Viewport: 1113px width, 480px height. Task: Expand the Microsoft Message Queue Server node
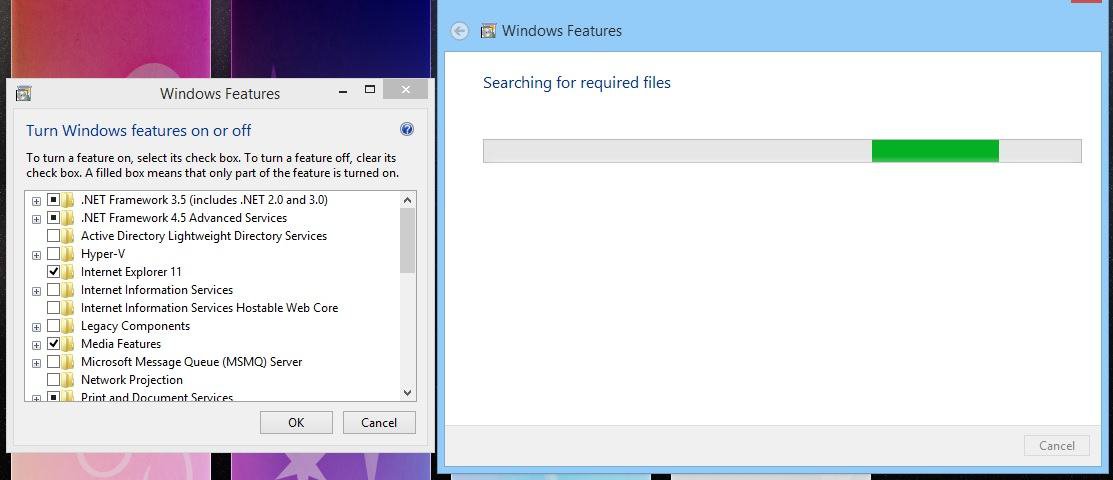click(37, 362)
